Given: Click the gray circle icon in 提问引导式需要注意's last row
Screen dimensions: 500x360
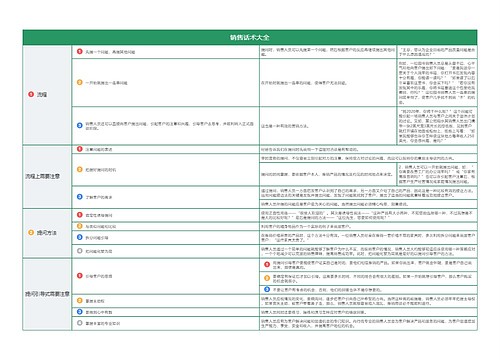Looking at the screenshot, I should [x=80, y=323].
